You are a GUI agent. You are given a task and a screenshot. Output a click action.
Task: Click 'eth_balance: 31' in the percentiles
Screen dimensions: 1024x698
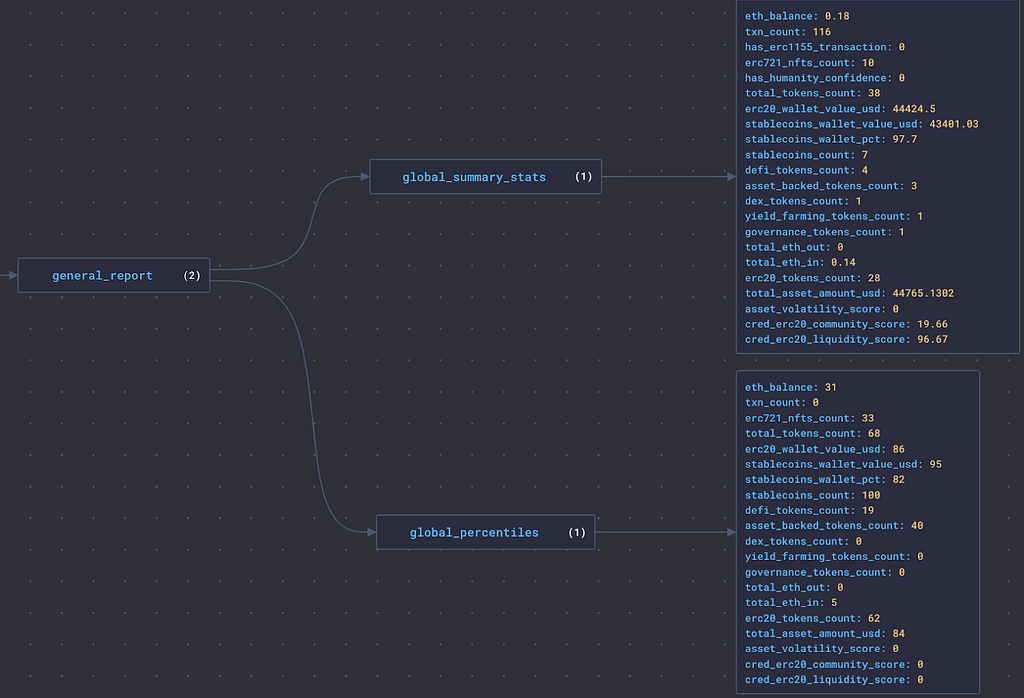[x=790, y=387]
